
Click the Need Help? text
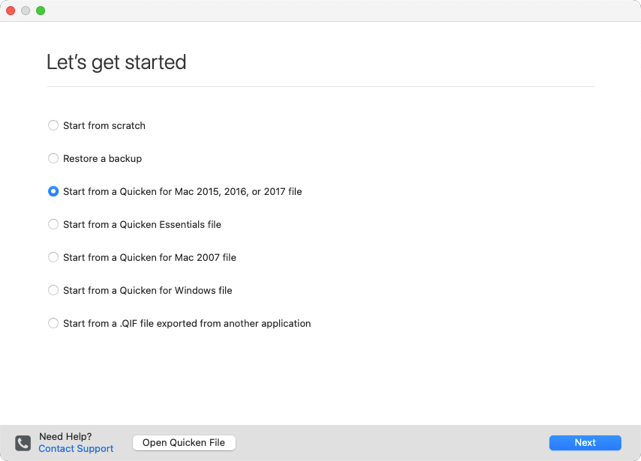(65, 436)
